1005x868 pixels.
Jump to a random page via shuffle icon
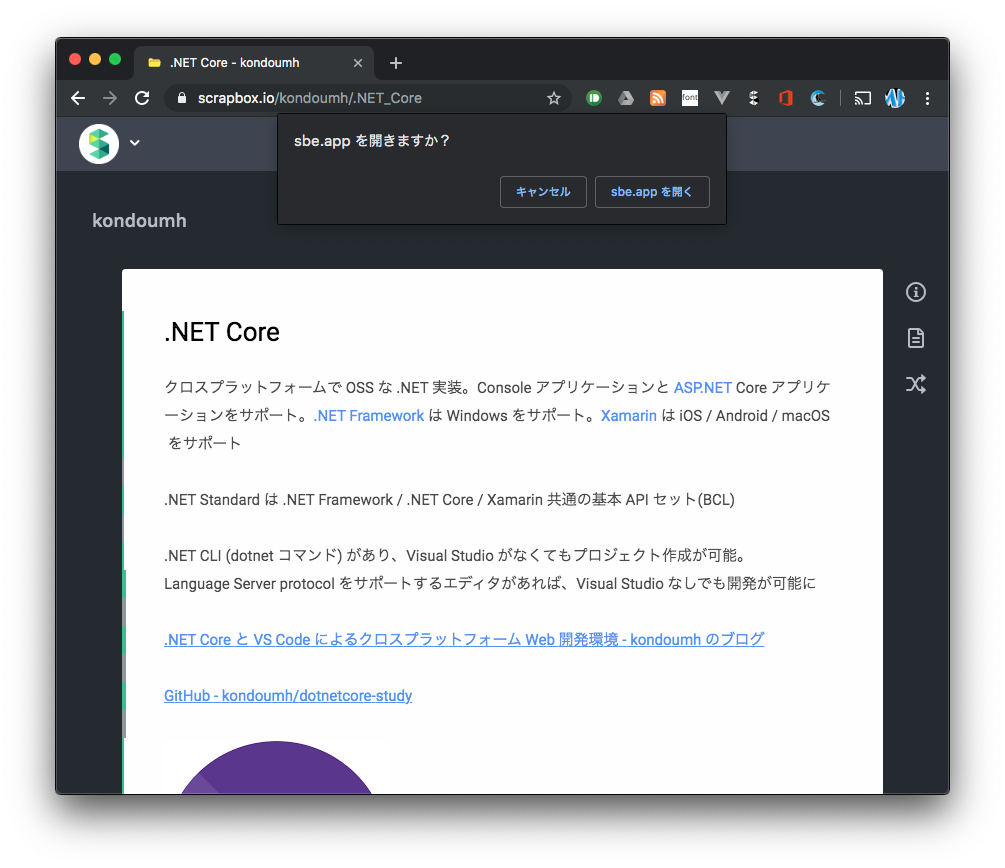click(x=916, y=384)
